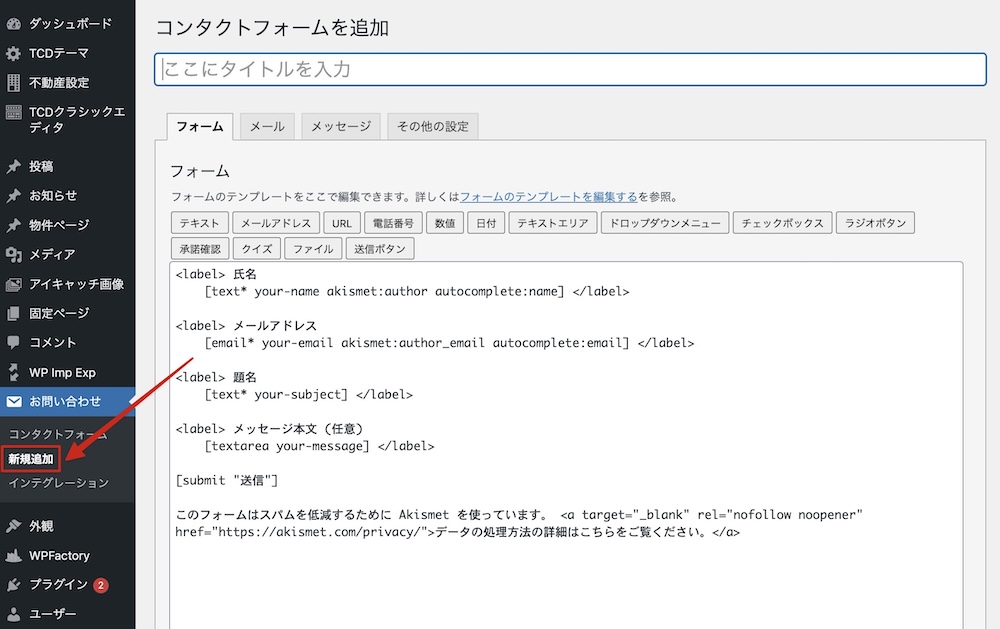Insert a 電話番号 field tag

point(393,223)
